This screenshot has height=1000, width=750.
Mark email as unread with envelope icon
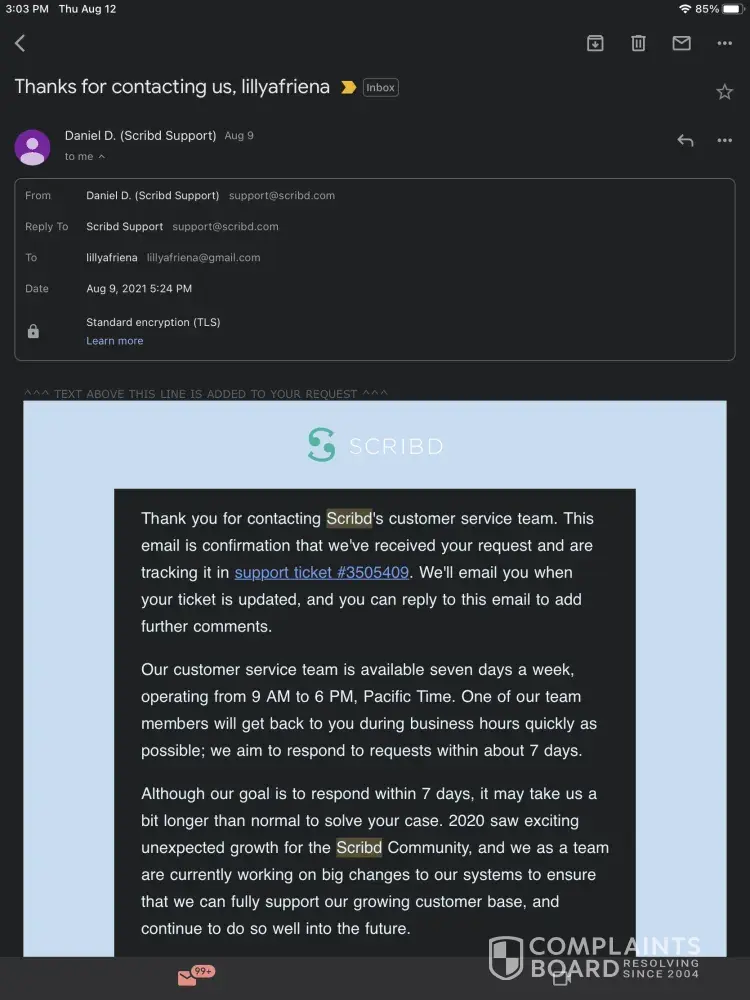pos(681,43)
